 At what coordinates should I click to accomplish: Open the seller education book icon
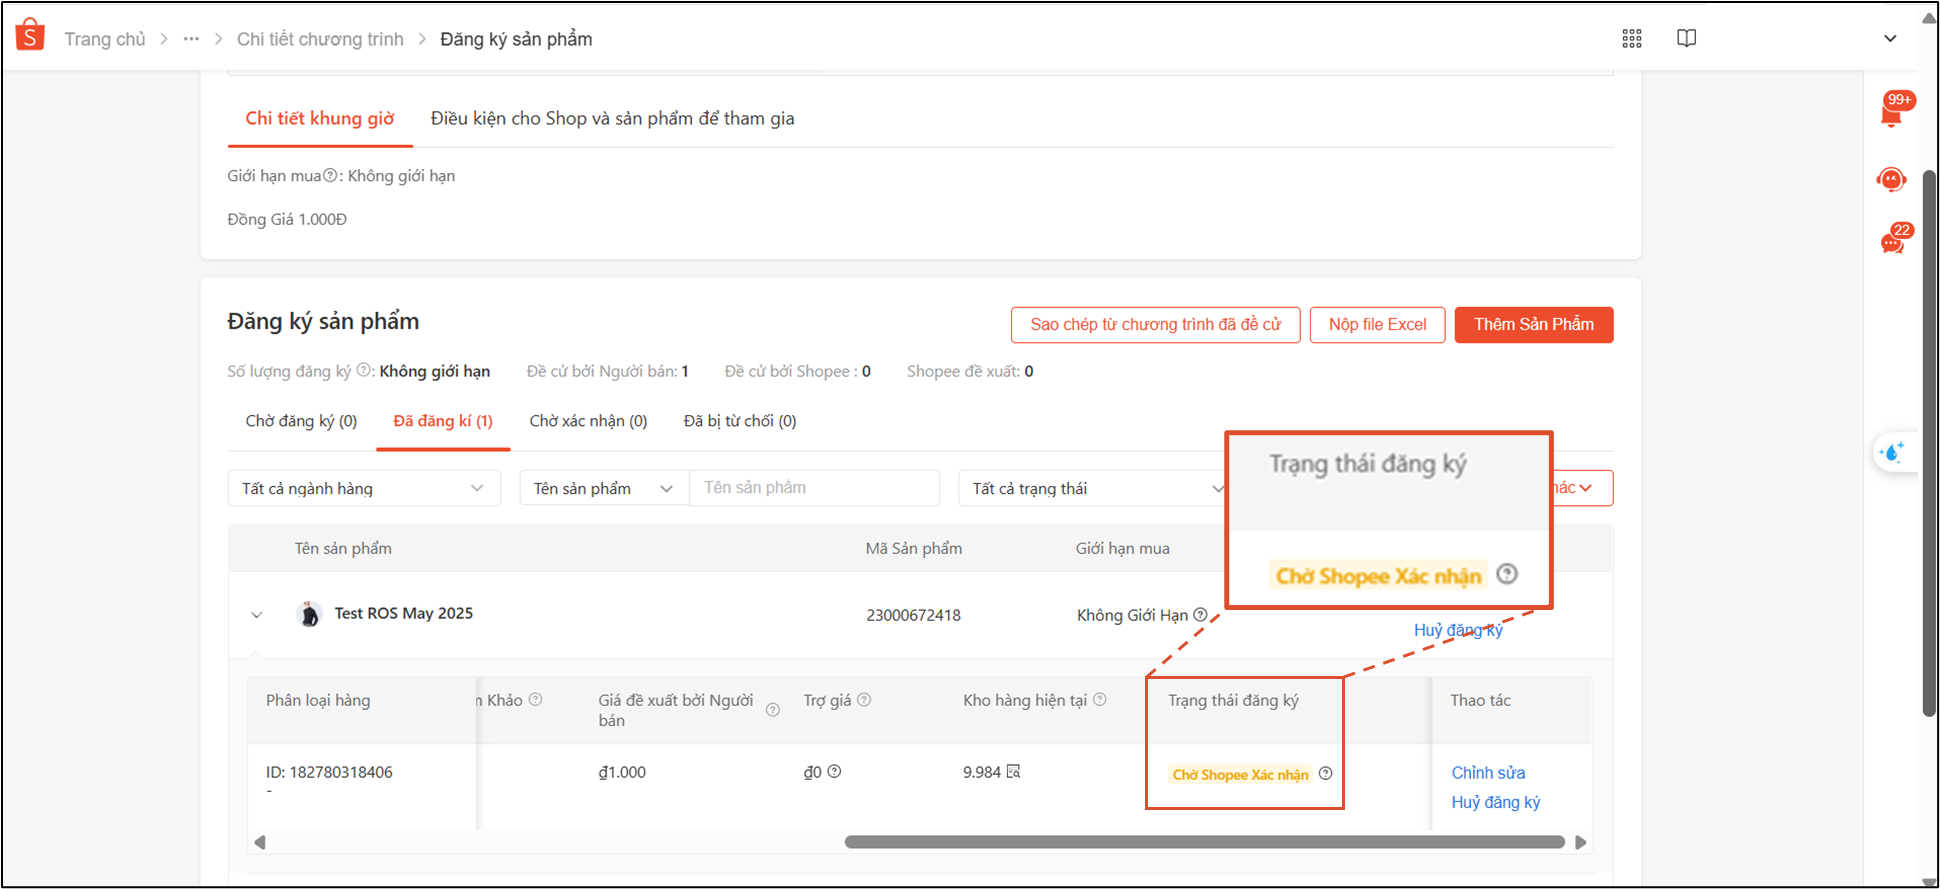coord(1686,39)
